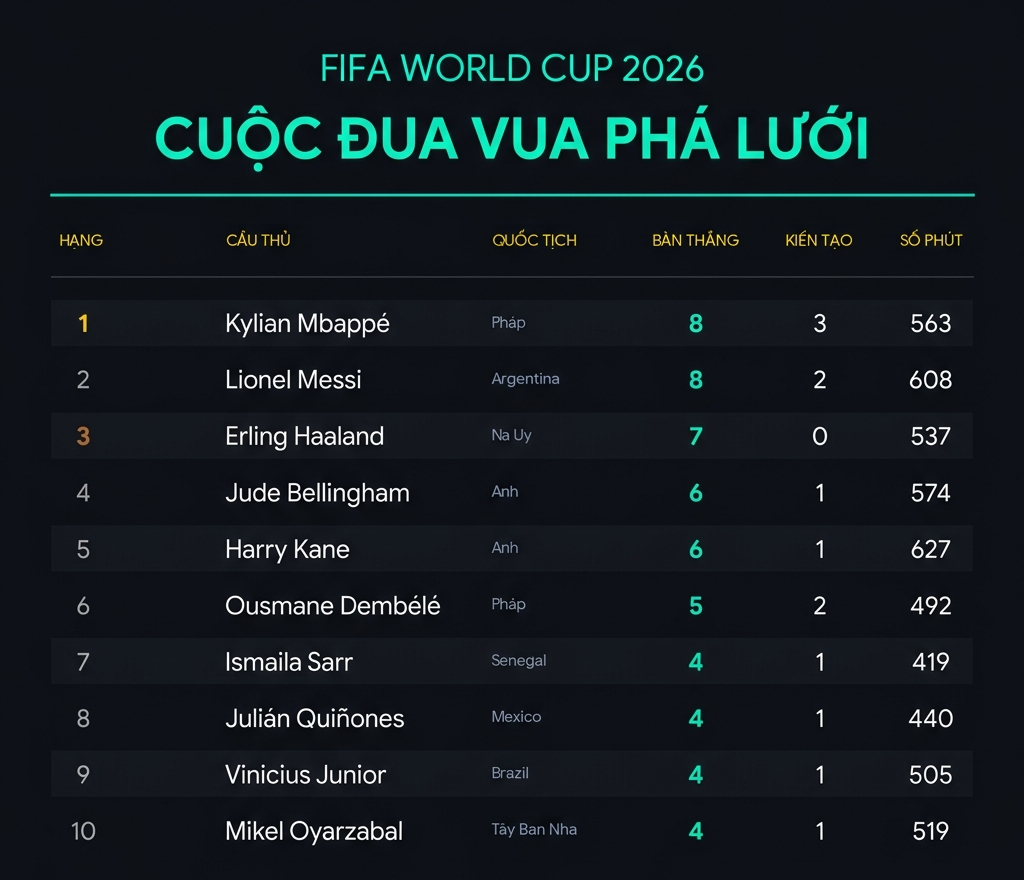Click the BÀN THẮNG column header
Viewport: 1024px width, 880px height.
pos(696,240)
